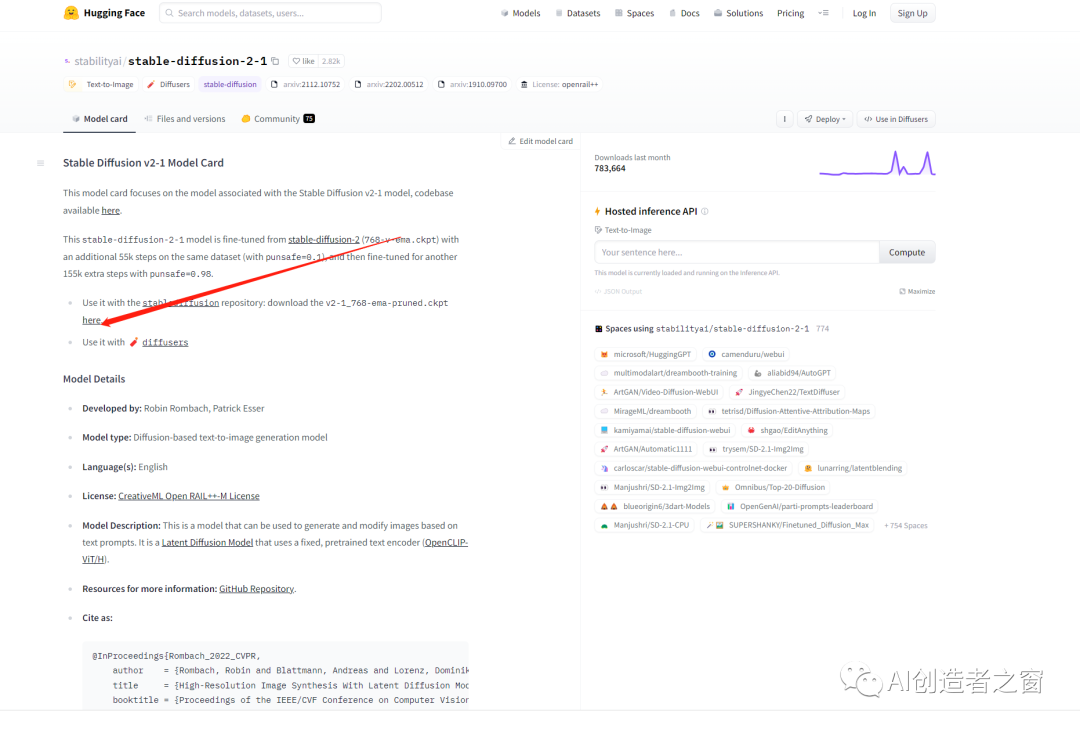
Task: Open ArtGAN/Automatic1111 space
Action: tap(646, 449)
